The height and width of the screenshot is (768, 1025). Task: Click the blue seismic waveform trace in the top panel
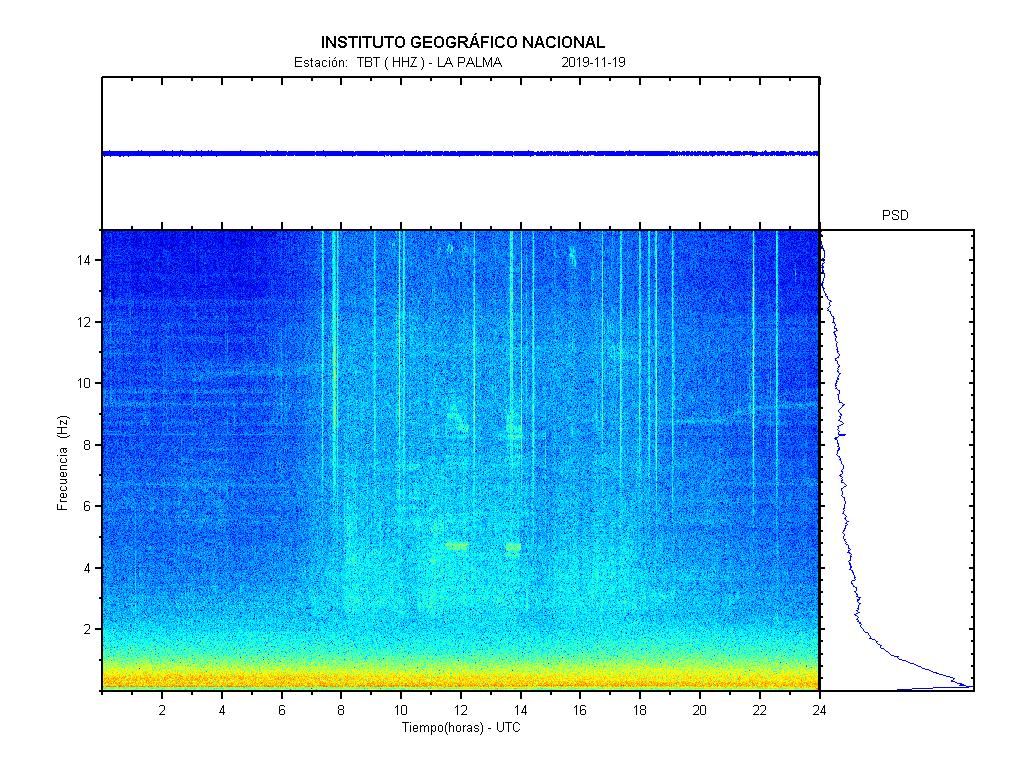460,153
